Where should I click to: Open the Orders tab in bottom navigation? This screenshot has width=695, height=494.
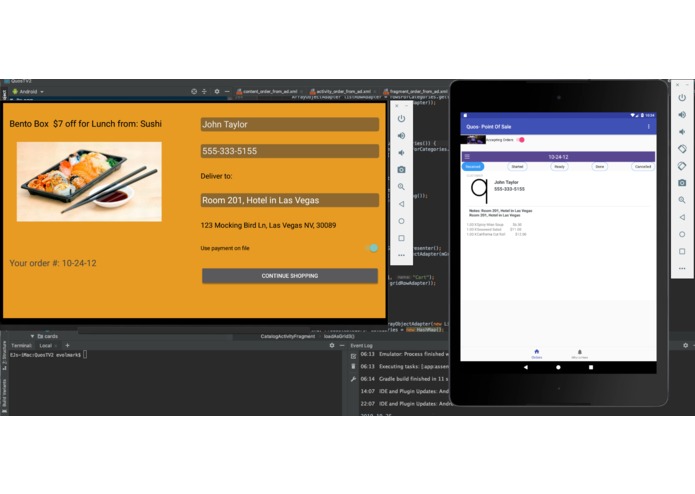(x=537, y=354)
